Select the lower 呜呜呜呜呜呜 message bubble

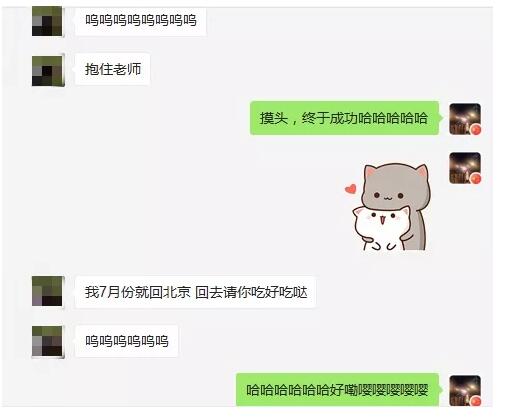tap(126, 341)
